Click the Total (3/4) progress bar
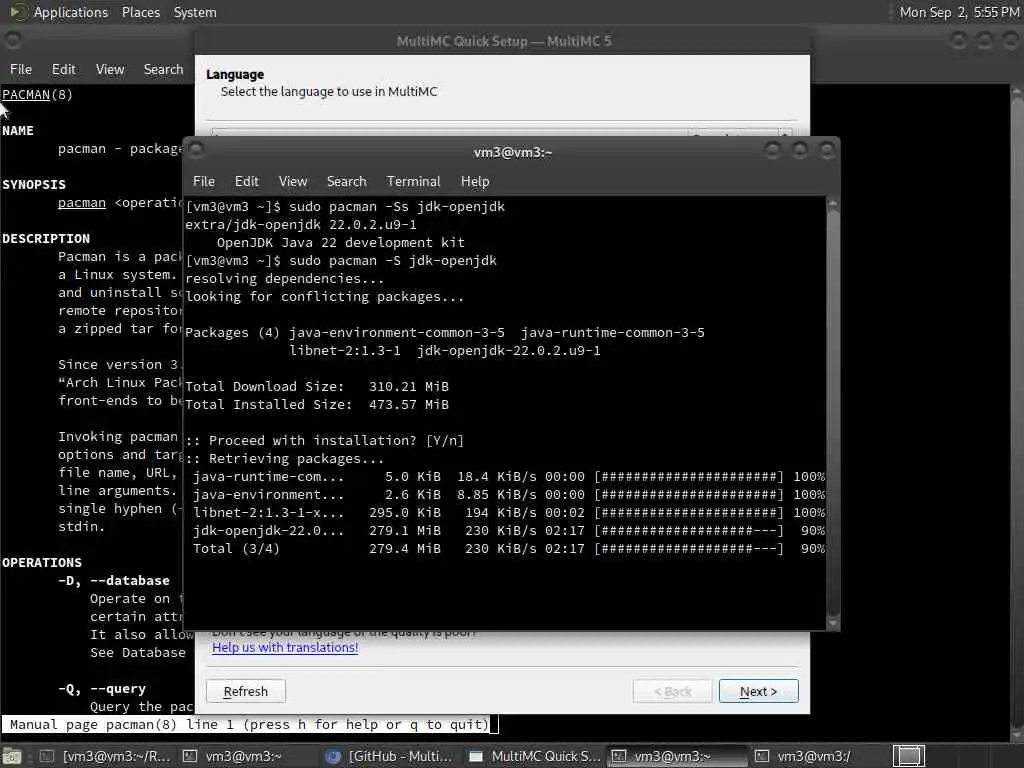This screenshot has width=1024, height=768. point(688,549)
